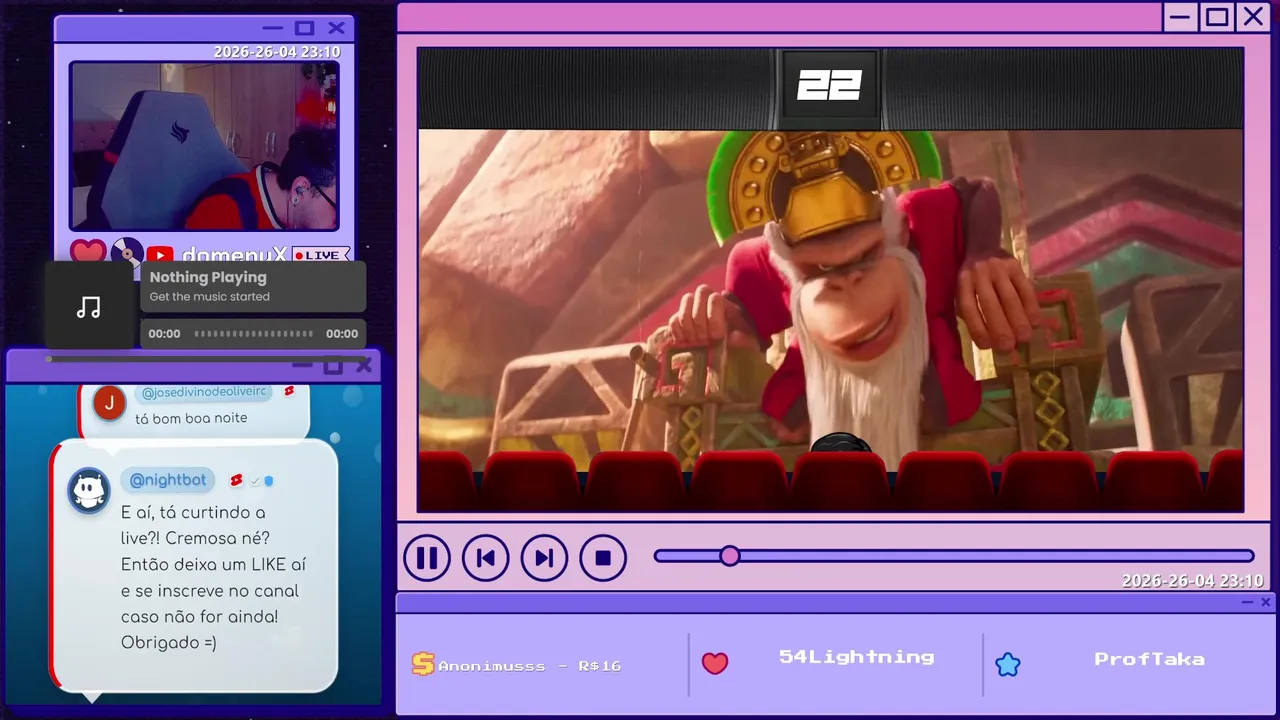Viewport: 1280px width, 720px height.
Task: Click the nightbot LIKE reminder message
Action: [x=213, y=577]
